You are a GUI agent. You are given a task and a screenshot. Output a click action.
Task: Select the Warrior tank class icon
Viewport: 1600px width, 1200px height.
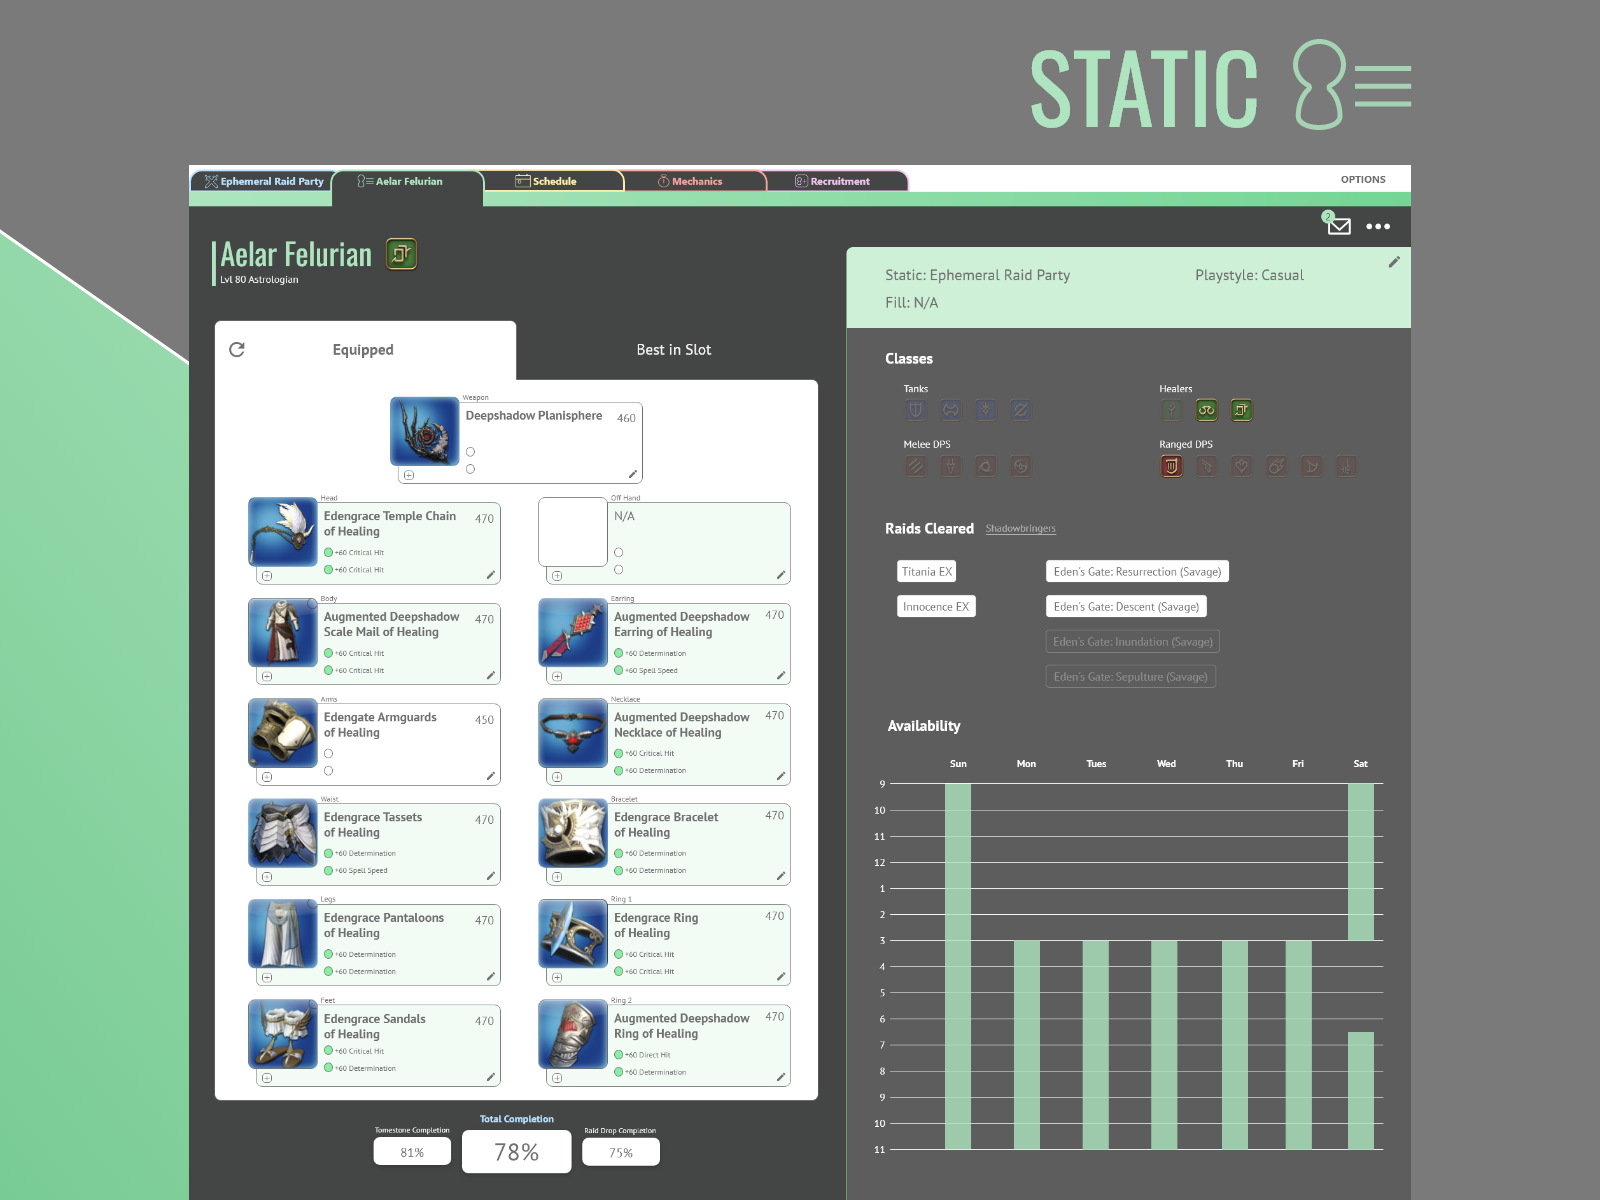click(950, 410)
